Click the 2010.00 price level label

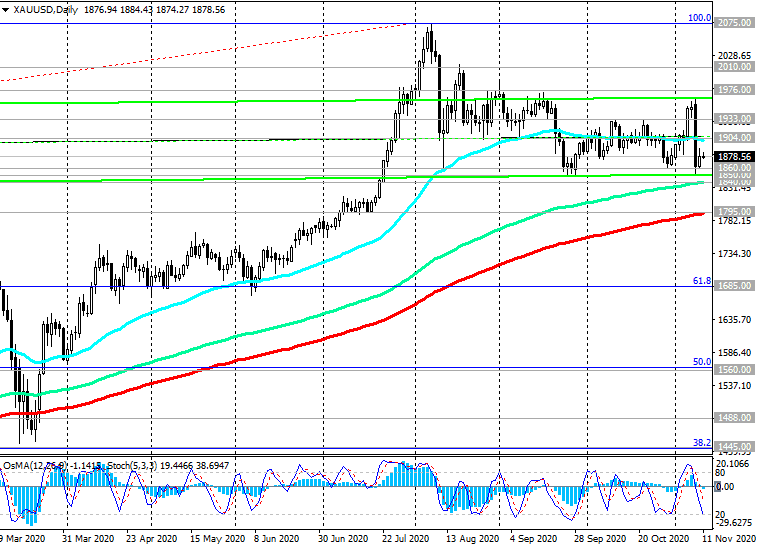coord(735,67)
